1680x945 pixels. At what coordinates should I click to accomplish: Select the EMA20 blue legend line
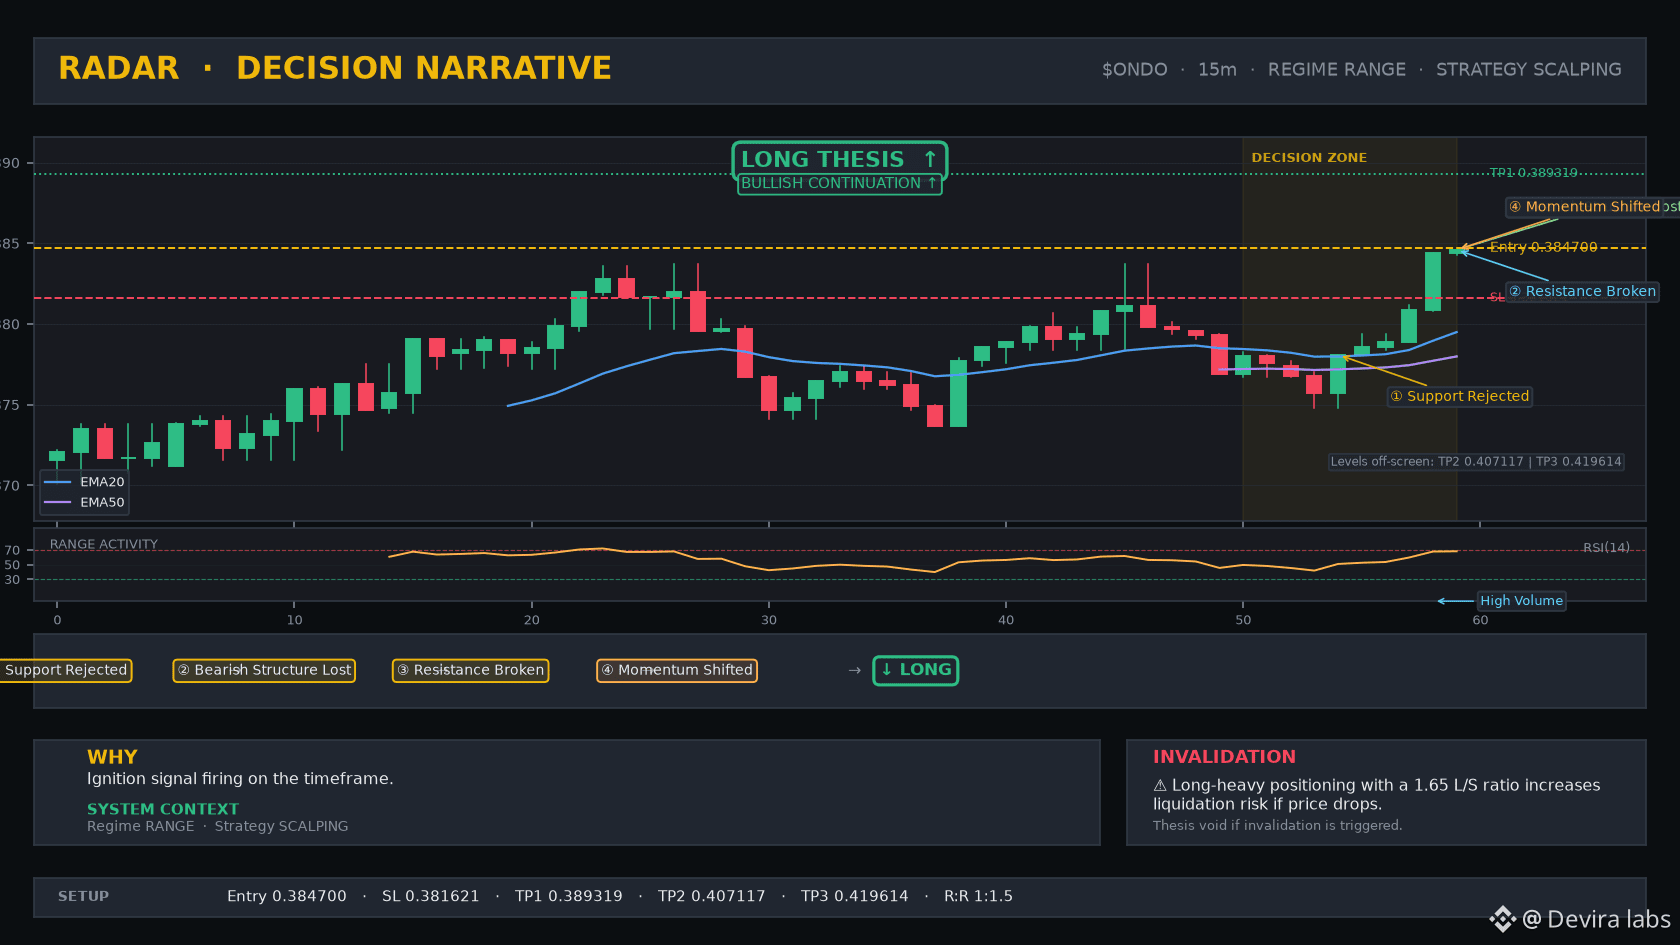tap(57, 482)
